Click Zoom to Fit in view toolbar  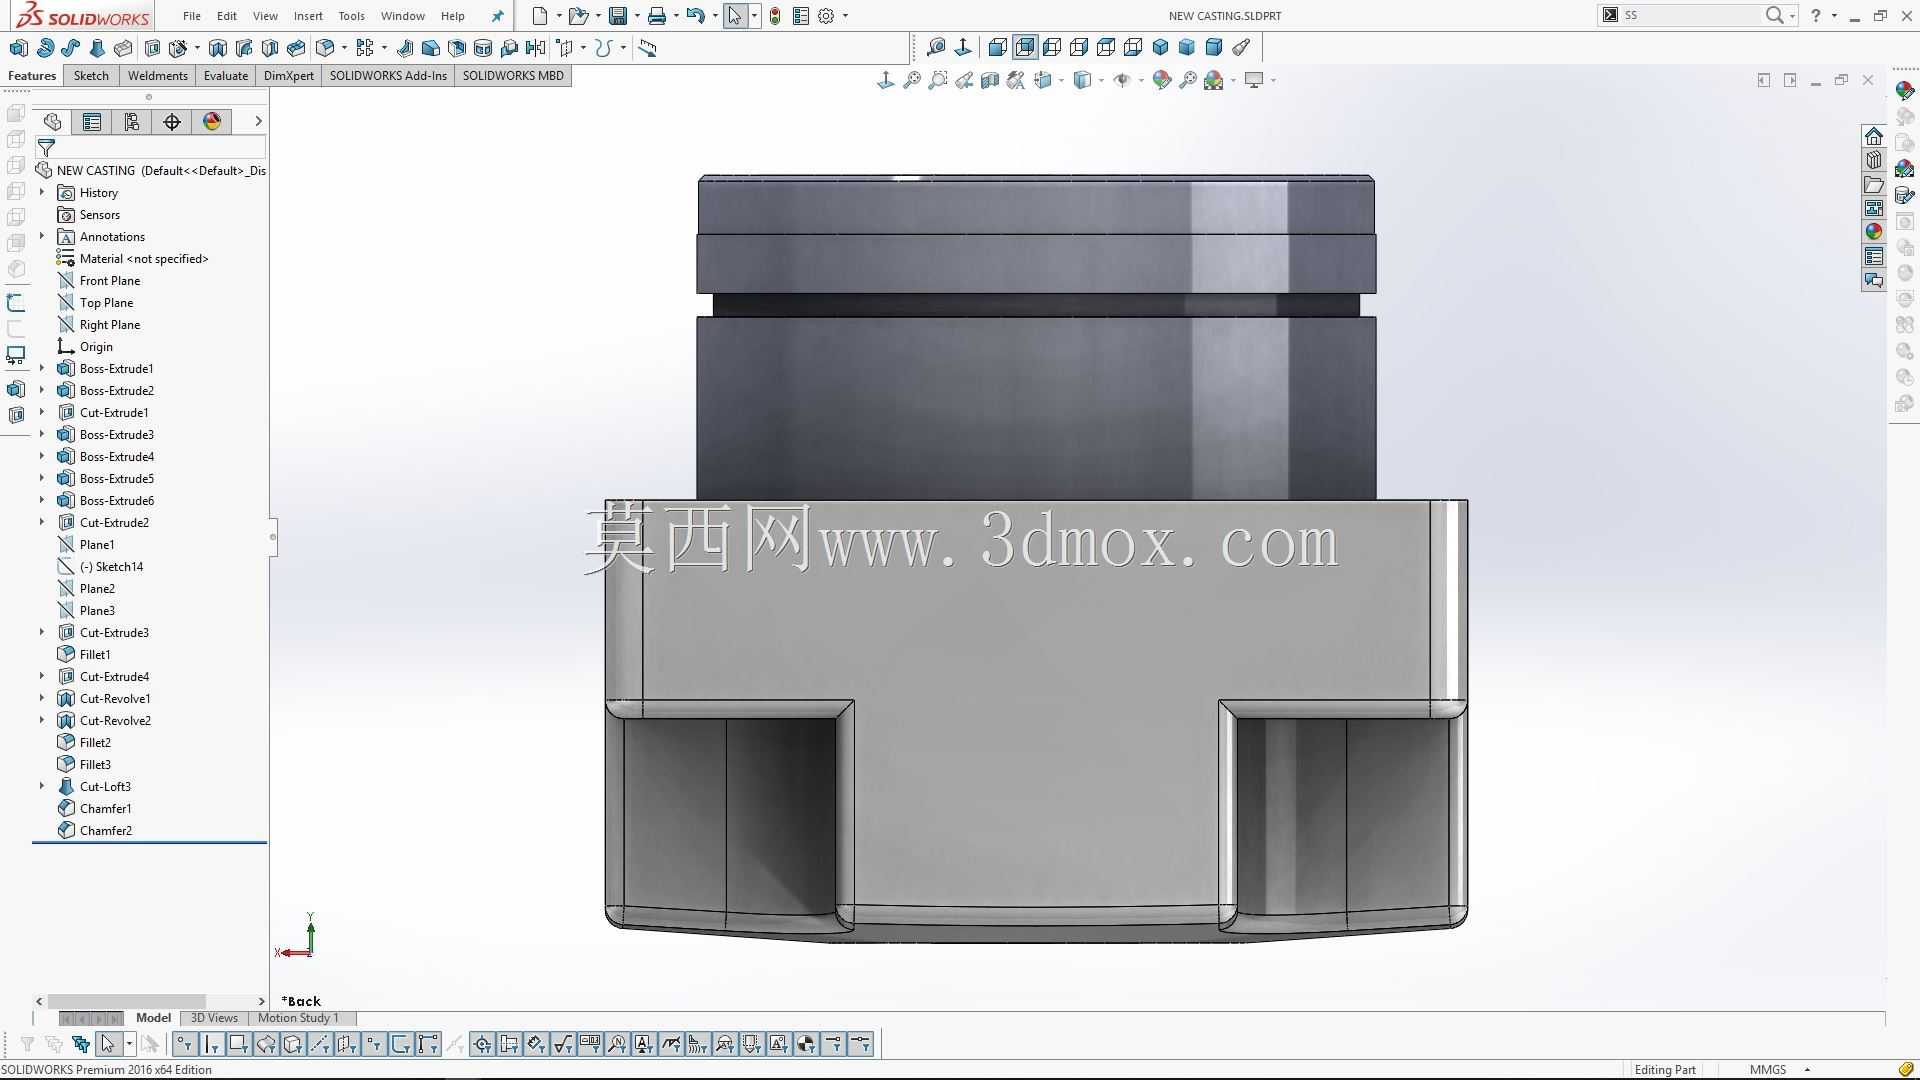[x=911, y=80]
